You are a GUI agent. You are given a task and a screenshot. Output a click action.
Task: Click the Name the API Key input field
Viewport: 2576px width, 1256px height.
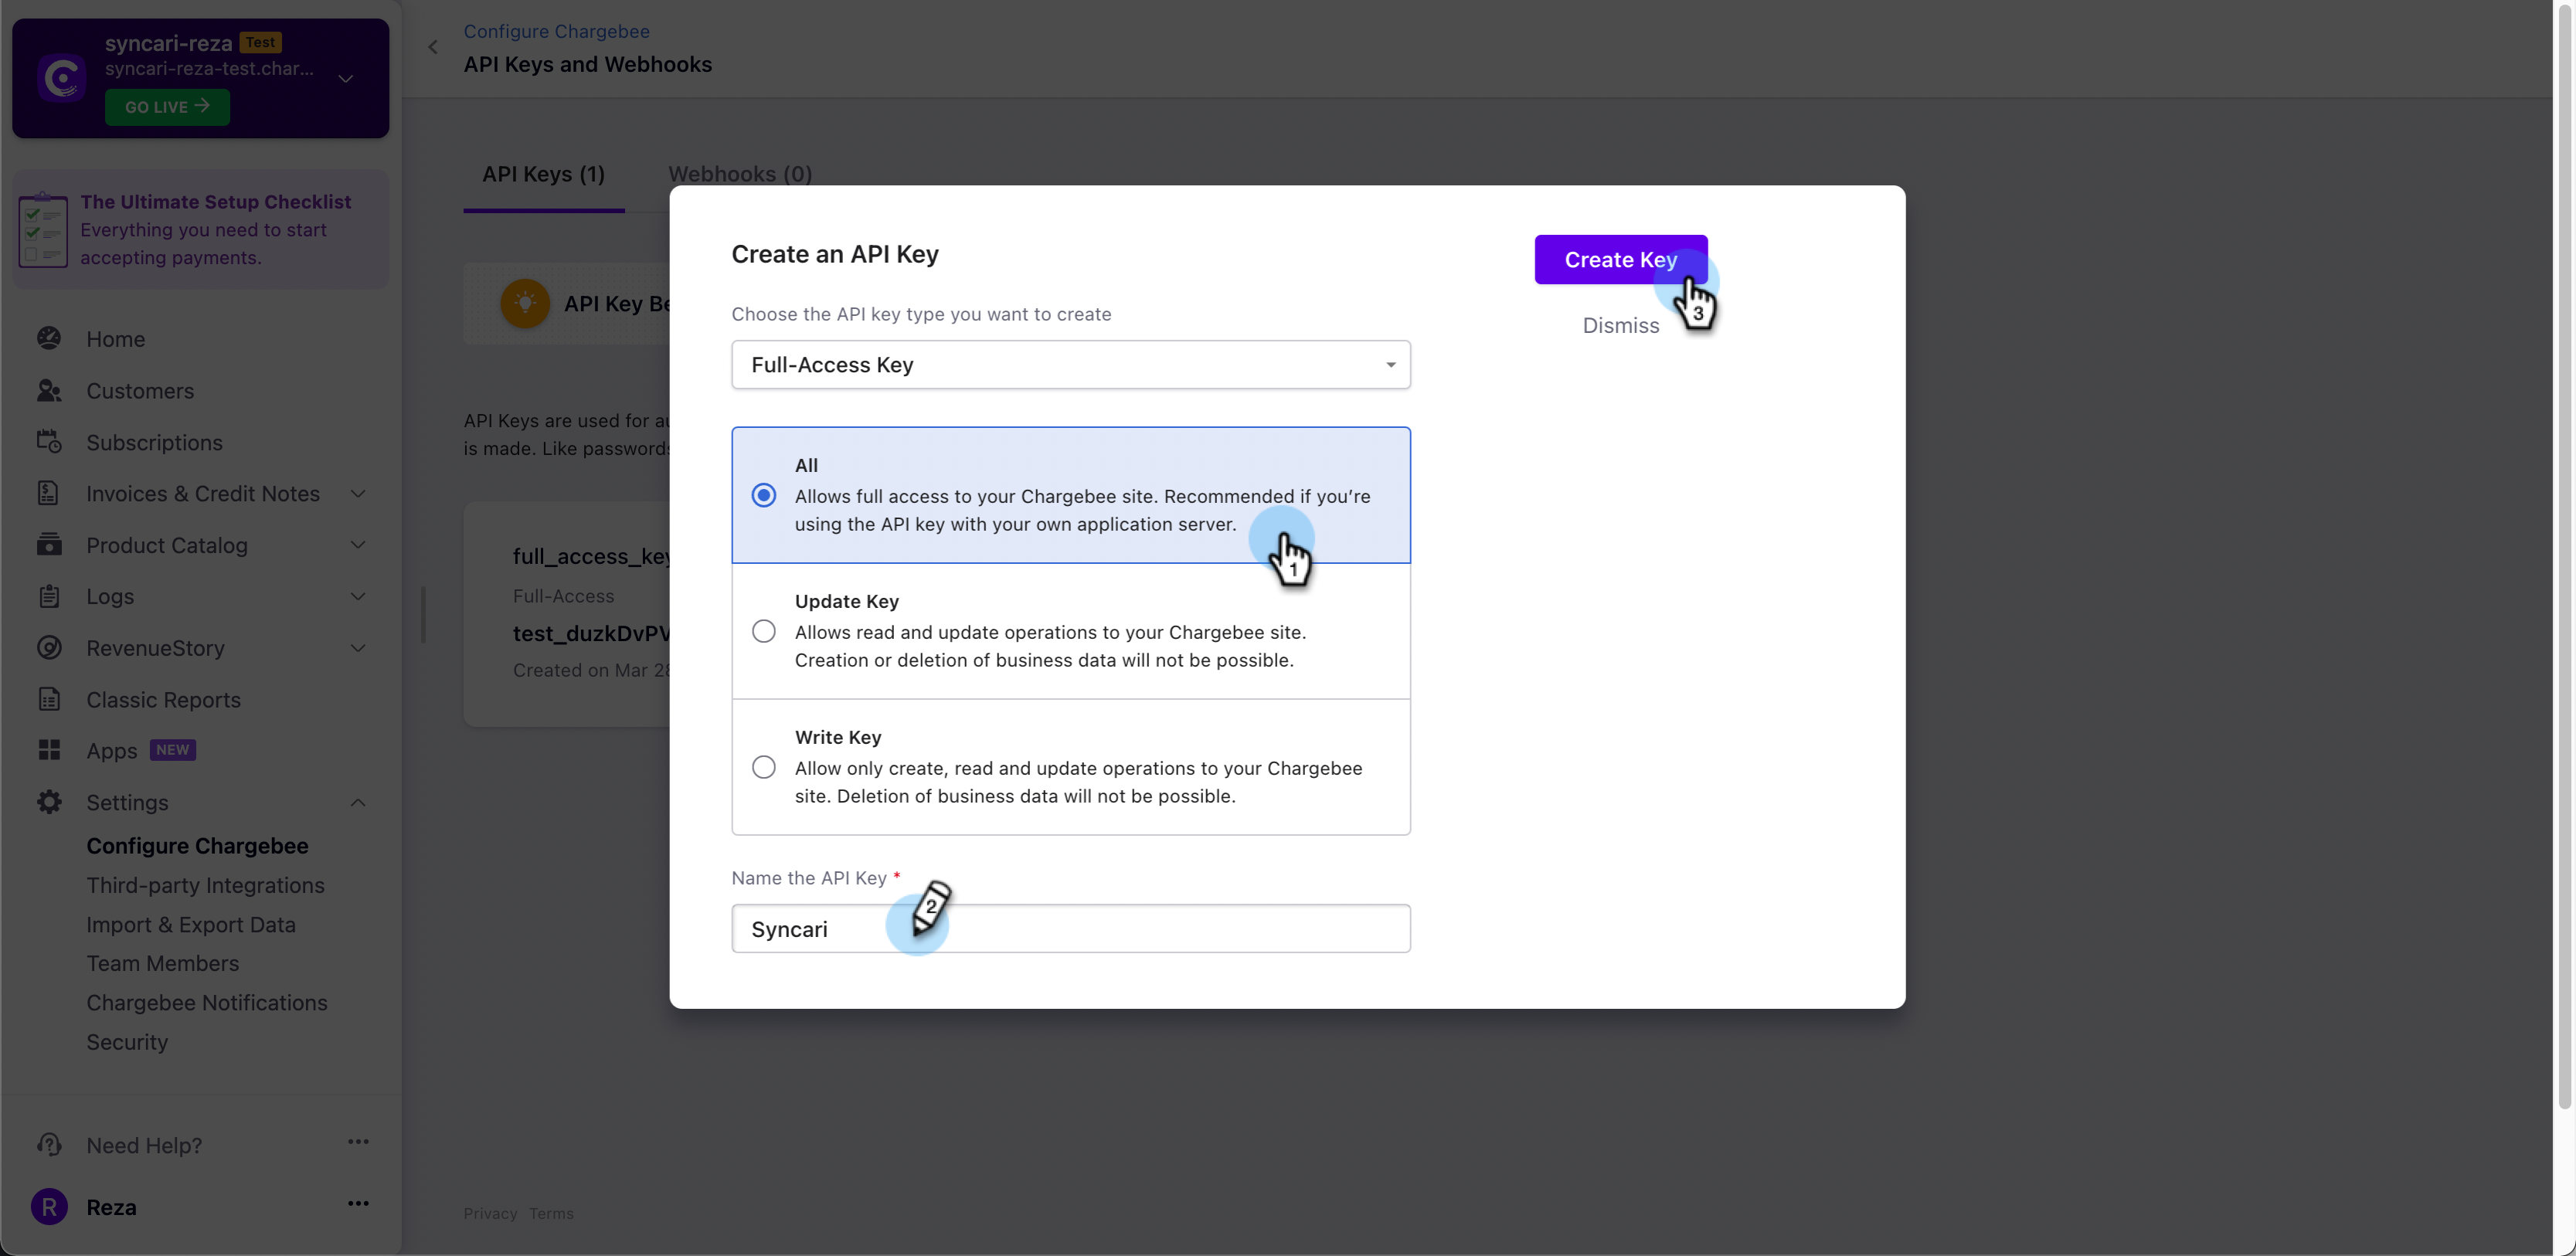1070,929
